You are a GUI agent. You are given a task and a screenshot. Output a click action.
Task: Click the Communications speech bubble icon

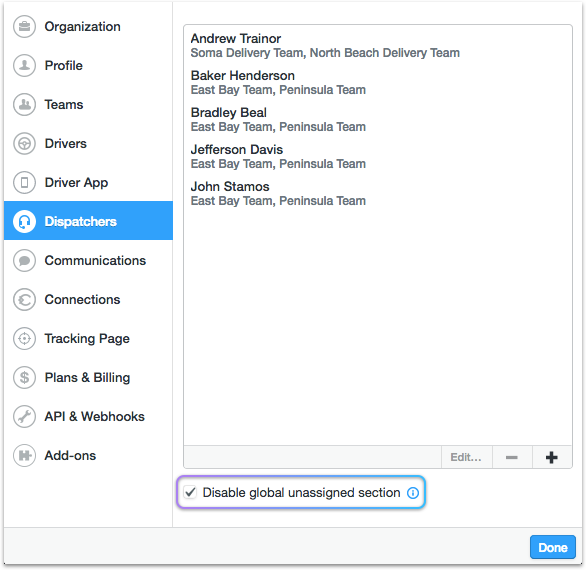24,261
